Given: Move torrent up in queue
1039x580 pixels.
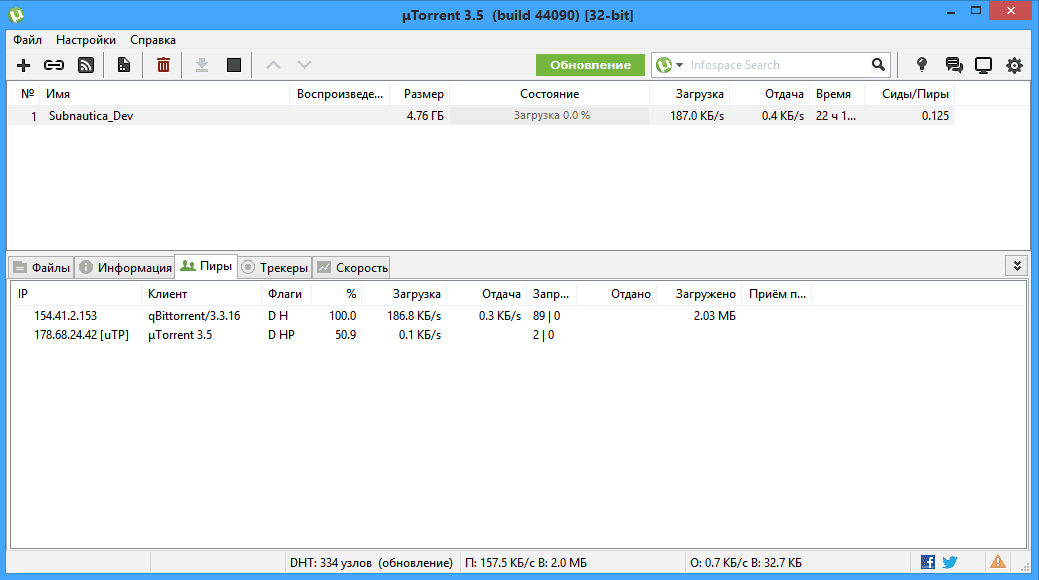Looking at the screenshot, I should pos(273,65).
